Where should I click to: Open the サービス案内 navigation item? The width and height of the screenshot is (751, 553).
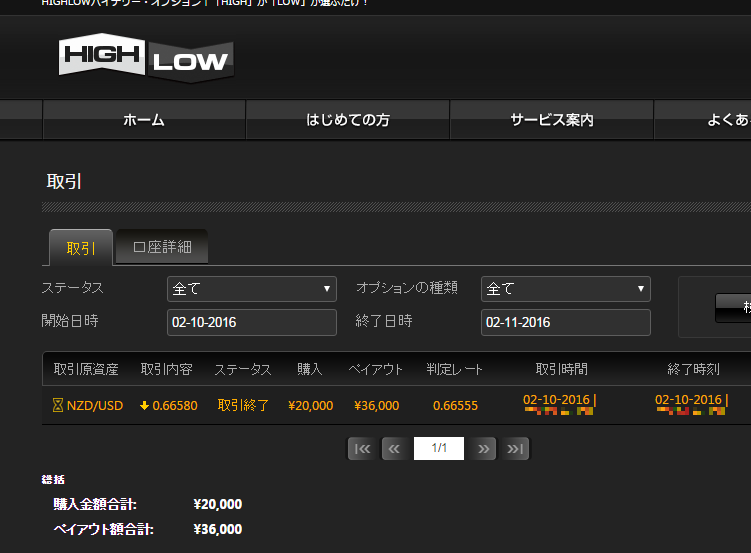(x=552, y=120)
